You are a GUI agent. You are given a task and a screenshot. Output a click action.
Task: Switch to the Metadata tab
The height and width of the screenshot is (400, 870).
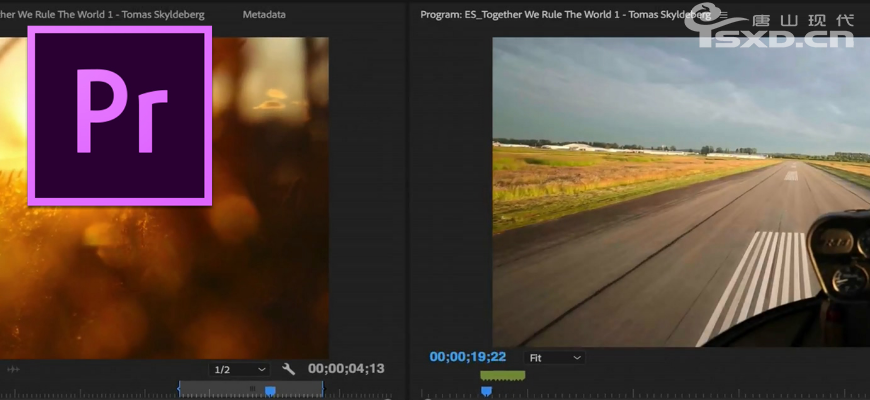(264, 14)
